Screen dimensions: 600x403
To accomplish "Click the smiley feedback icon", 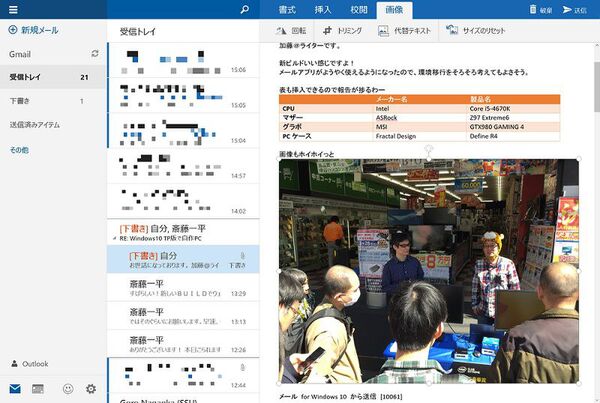I will (x=68, y=389).
